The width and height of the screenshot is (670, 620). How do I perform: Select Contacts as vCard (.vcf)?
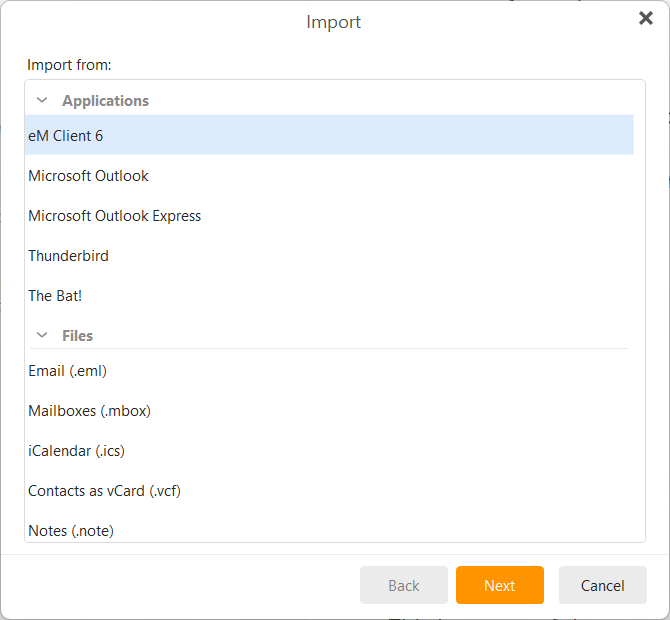329,491
